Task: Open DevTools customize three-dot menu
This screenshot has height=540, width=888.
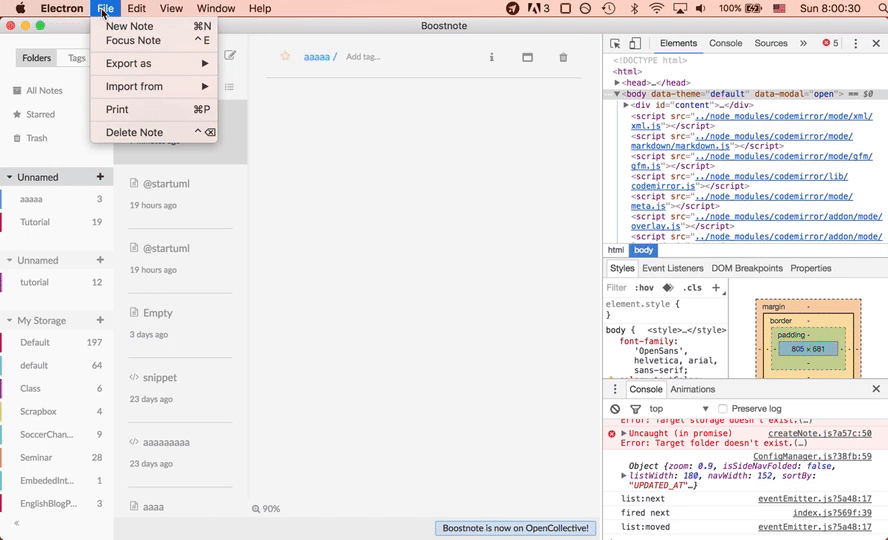Action: 855,44
